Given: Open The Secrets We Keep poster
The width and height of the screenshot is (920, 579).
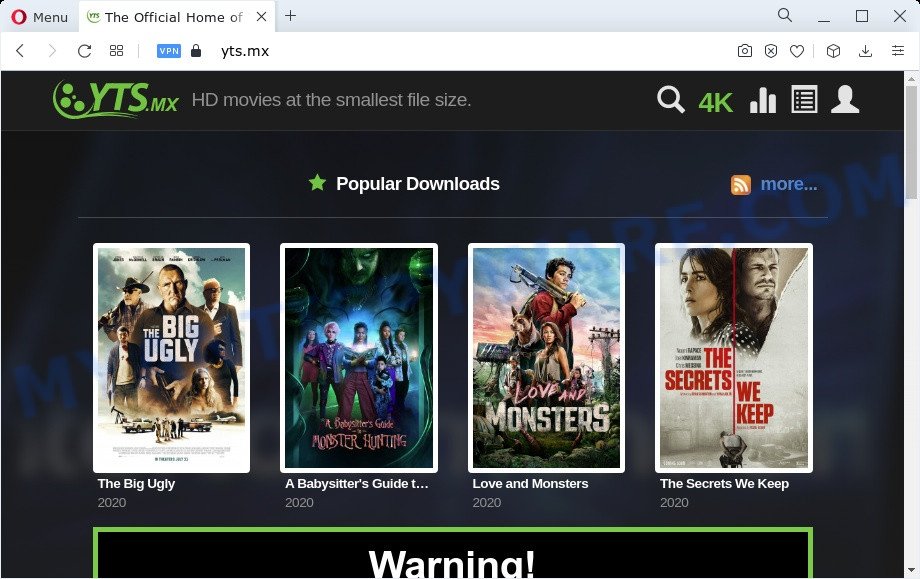Looking at the screenshot, I should 734,358.
